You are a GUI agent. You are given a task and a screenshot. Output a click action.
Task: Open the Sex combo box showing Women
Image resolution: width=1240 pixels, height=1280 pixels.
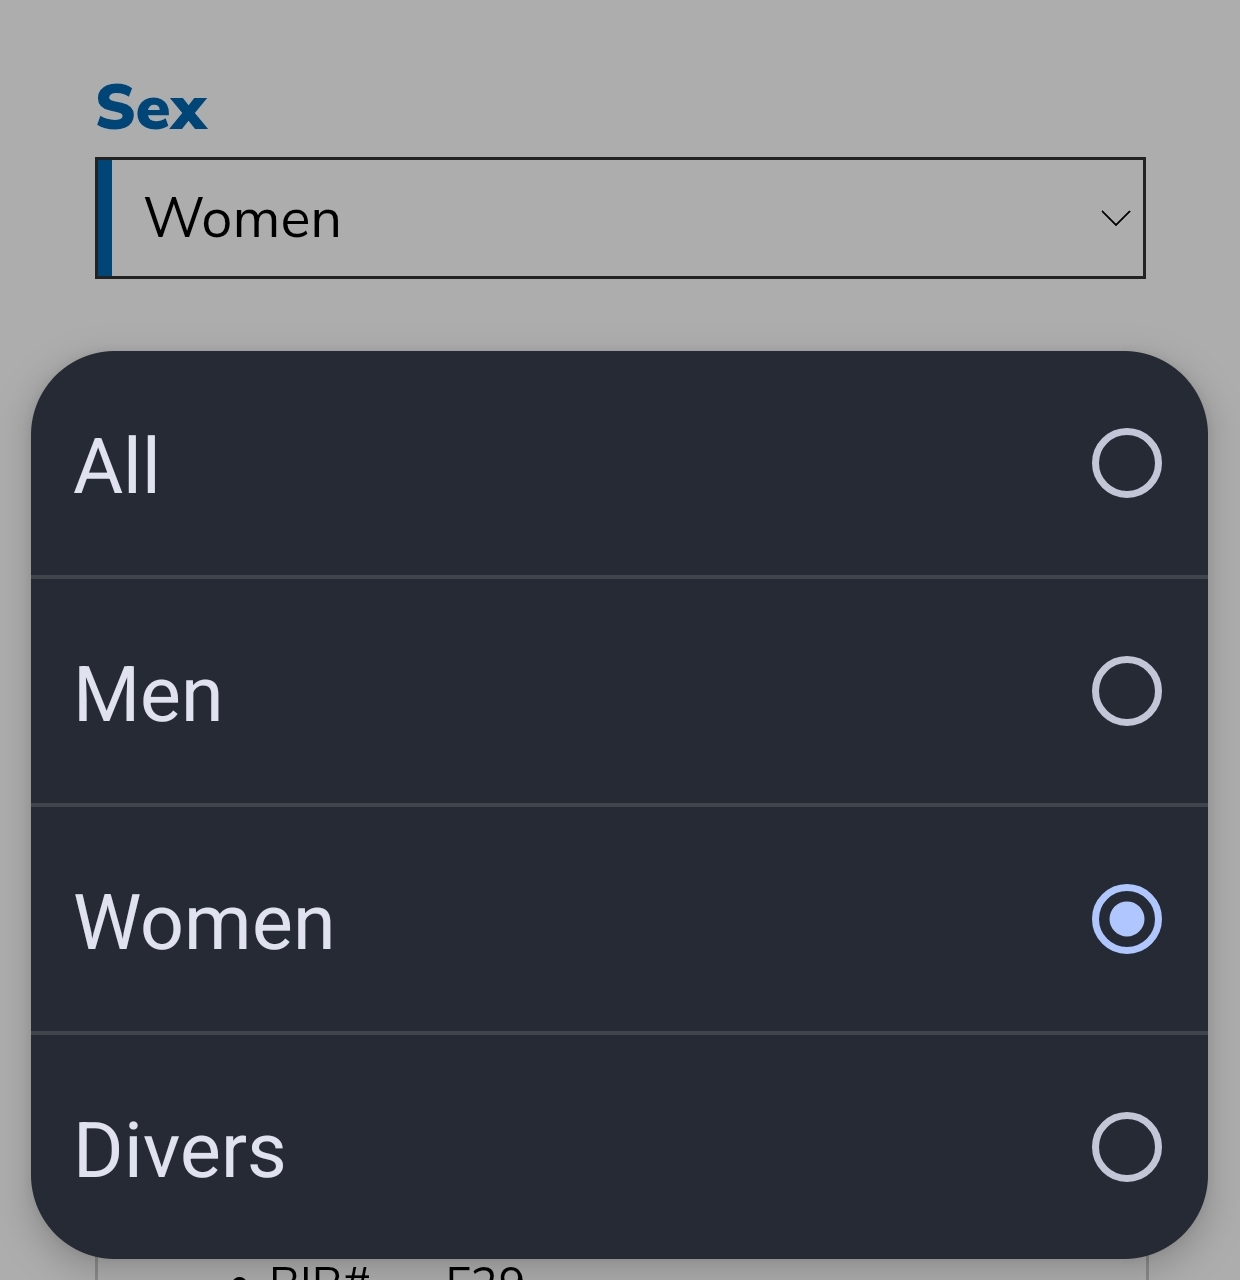coord(620,218)
